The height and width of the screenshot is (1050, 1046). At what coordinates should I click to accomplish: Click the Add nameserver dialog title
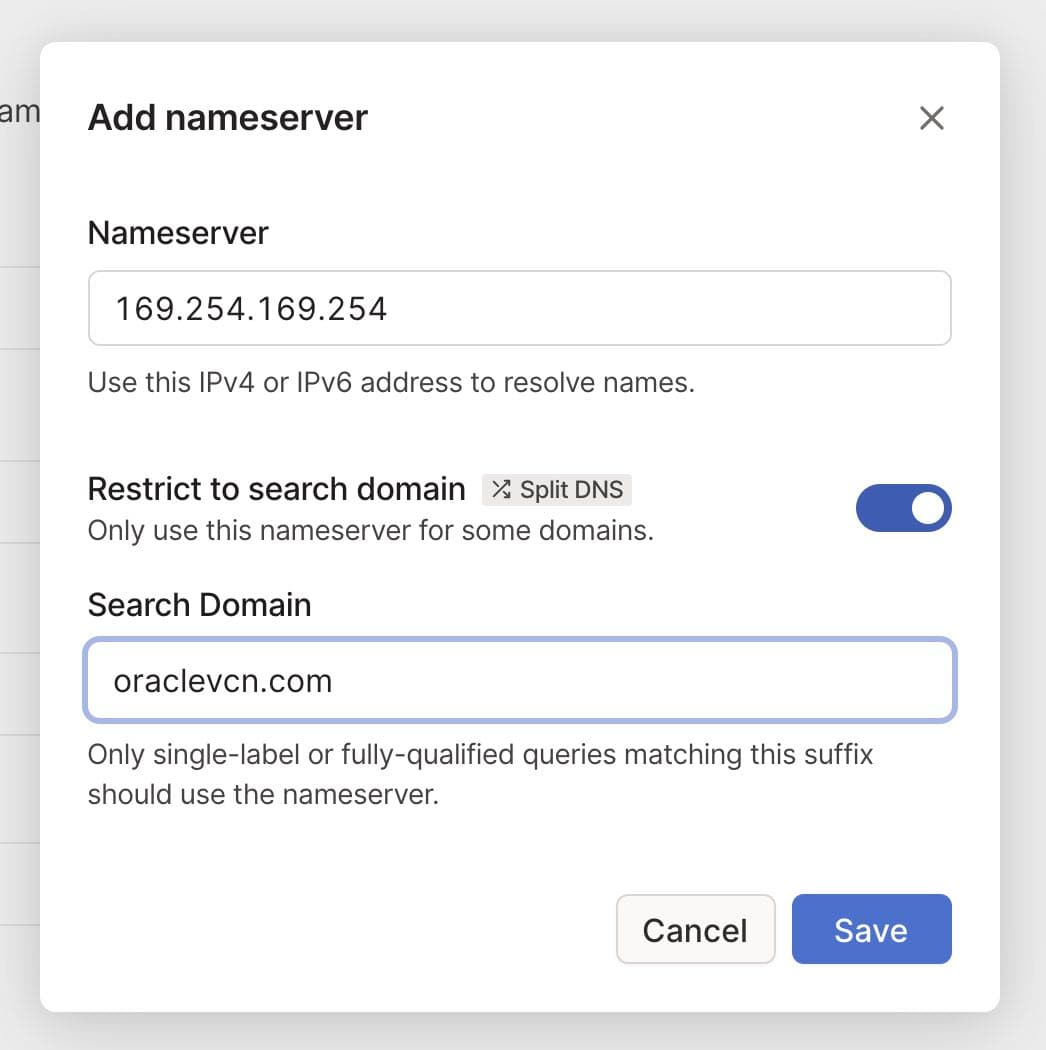pos(227,117)
